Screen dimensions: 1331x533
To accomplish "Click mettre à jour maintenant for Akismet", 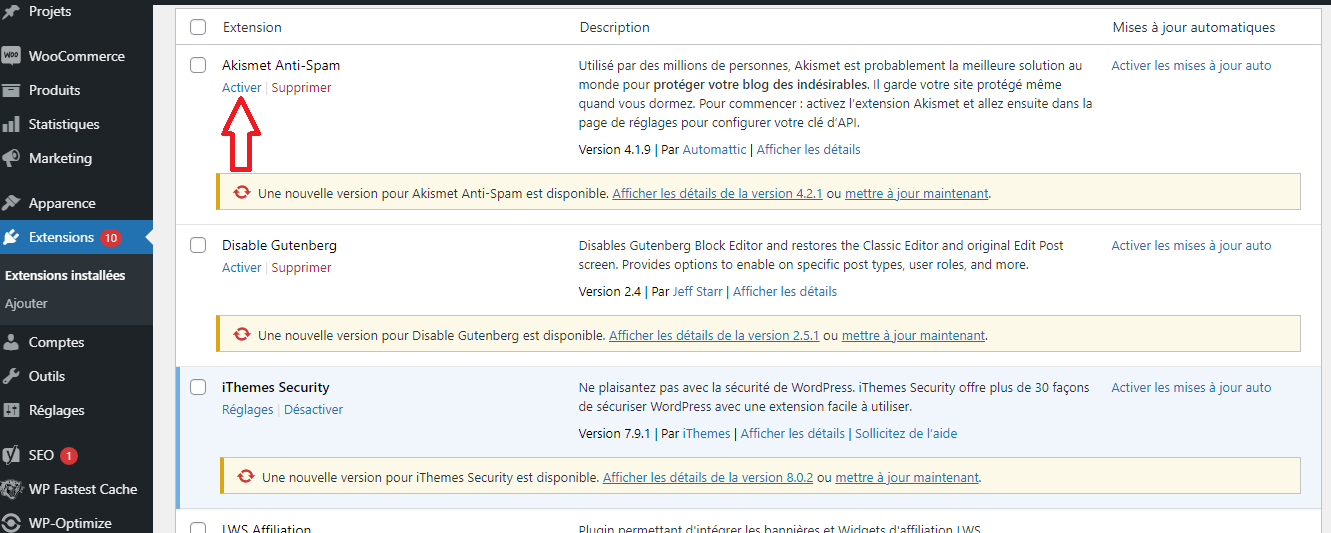I will [917, 193].
